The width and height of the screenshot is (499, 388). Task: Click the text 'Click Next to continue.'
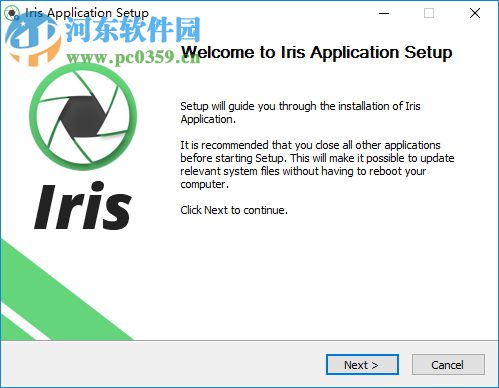click(234, 210)
